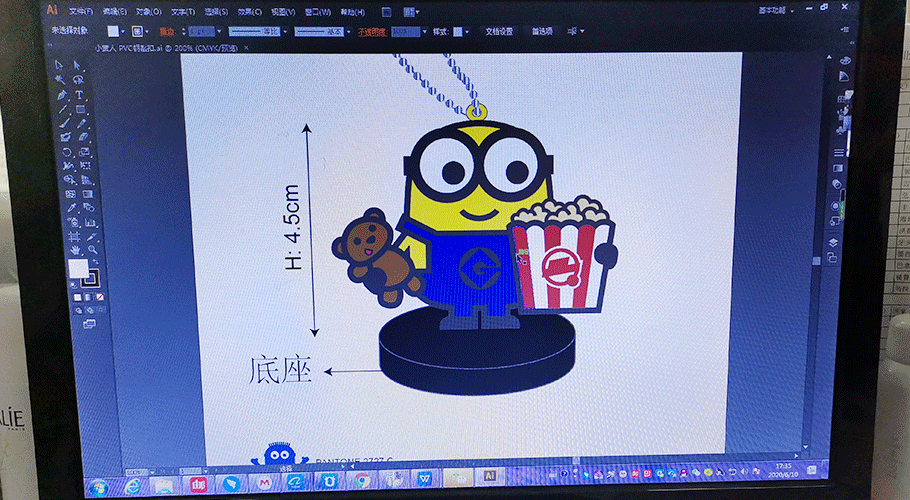Open the Windows Start button
Image resolution: width=910 pixels, height=500 pixels.
tap(98, 485)
